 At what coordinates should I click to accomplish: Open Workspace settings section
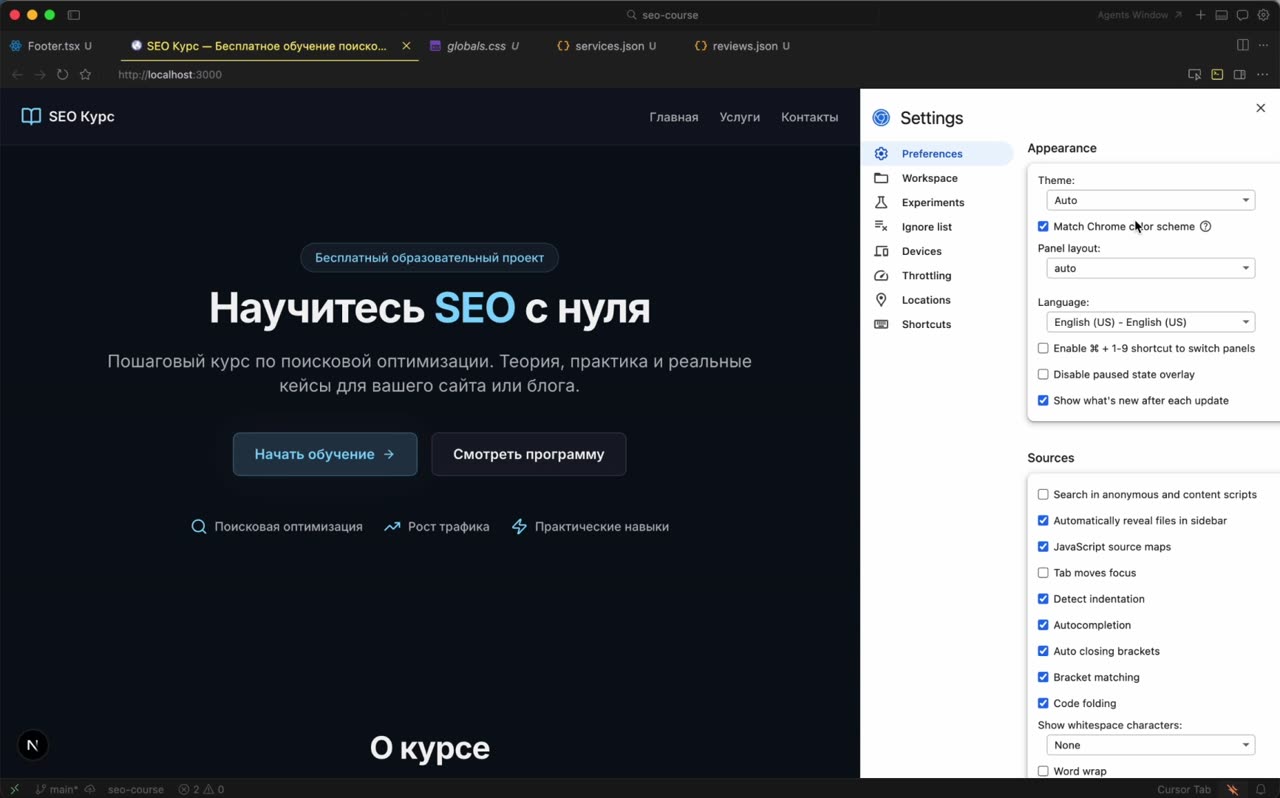point(929,178)
